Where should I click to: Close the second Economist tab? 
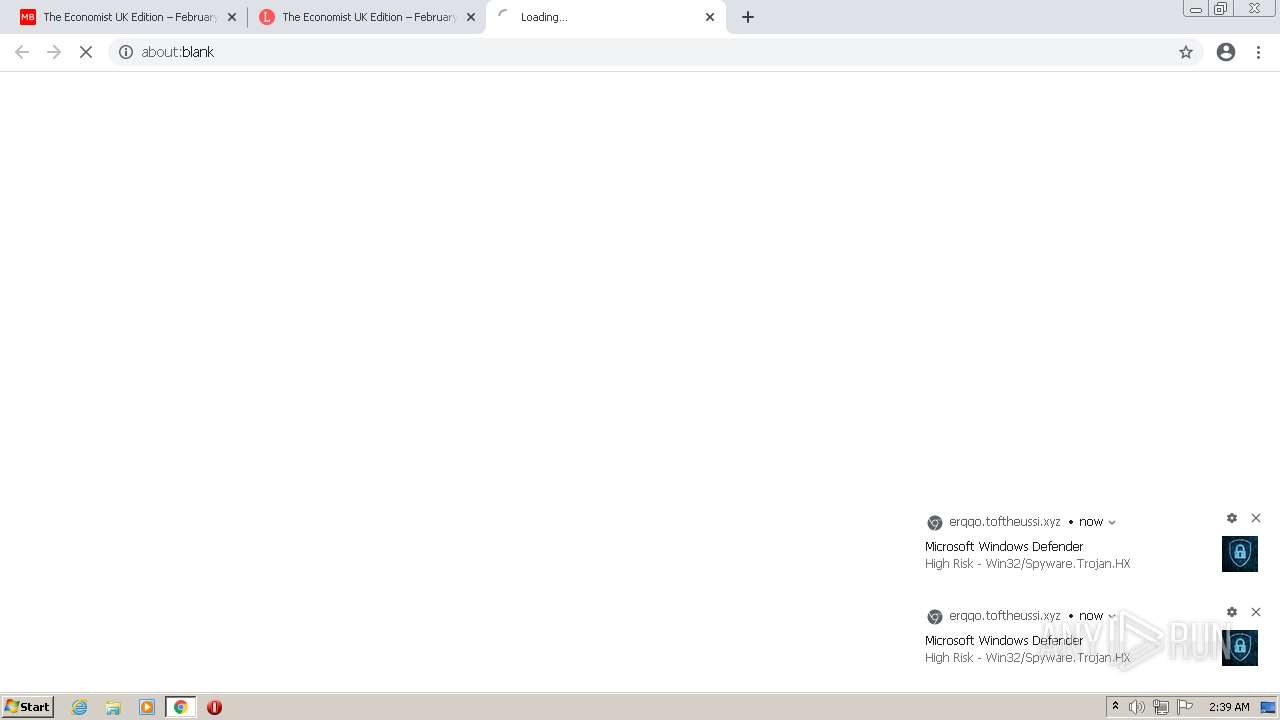pyautogui.click(x=471, y=17)
